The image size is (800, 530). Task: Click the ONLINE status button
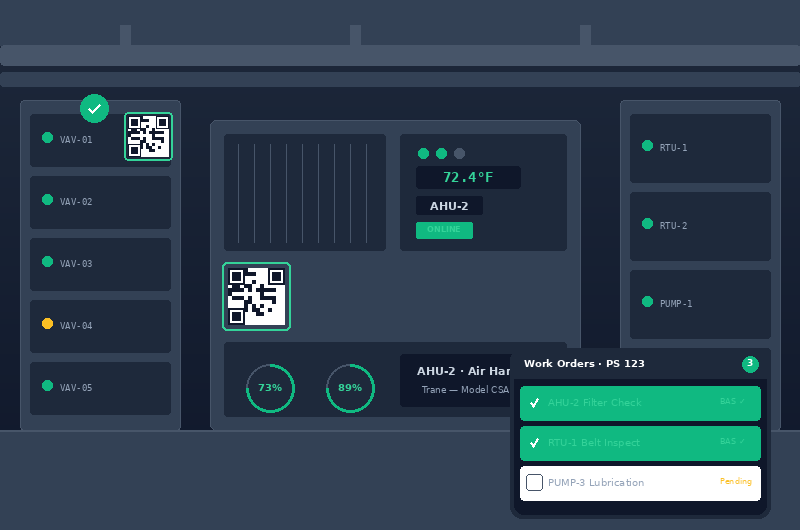(x=444, y=230)
